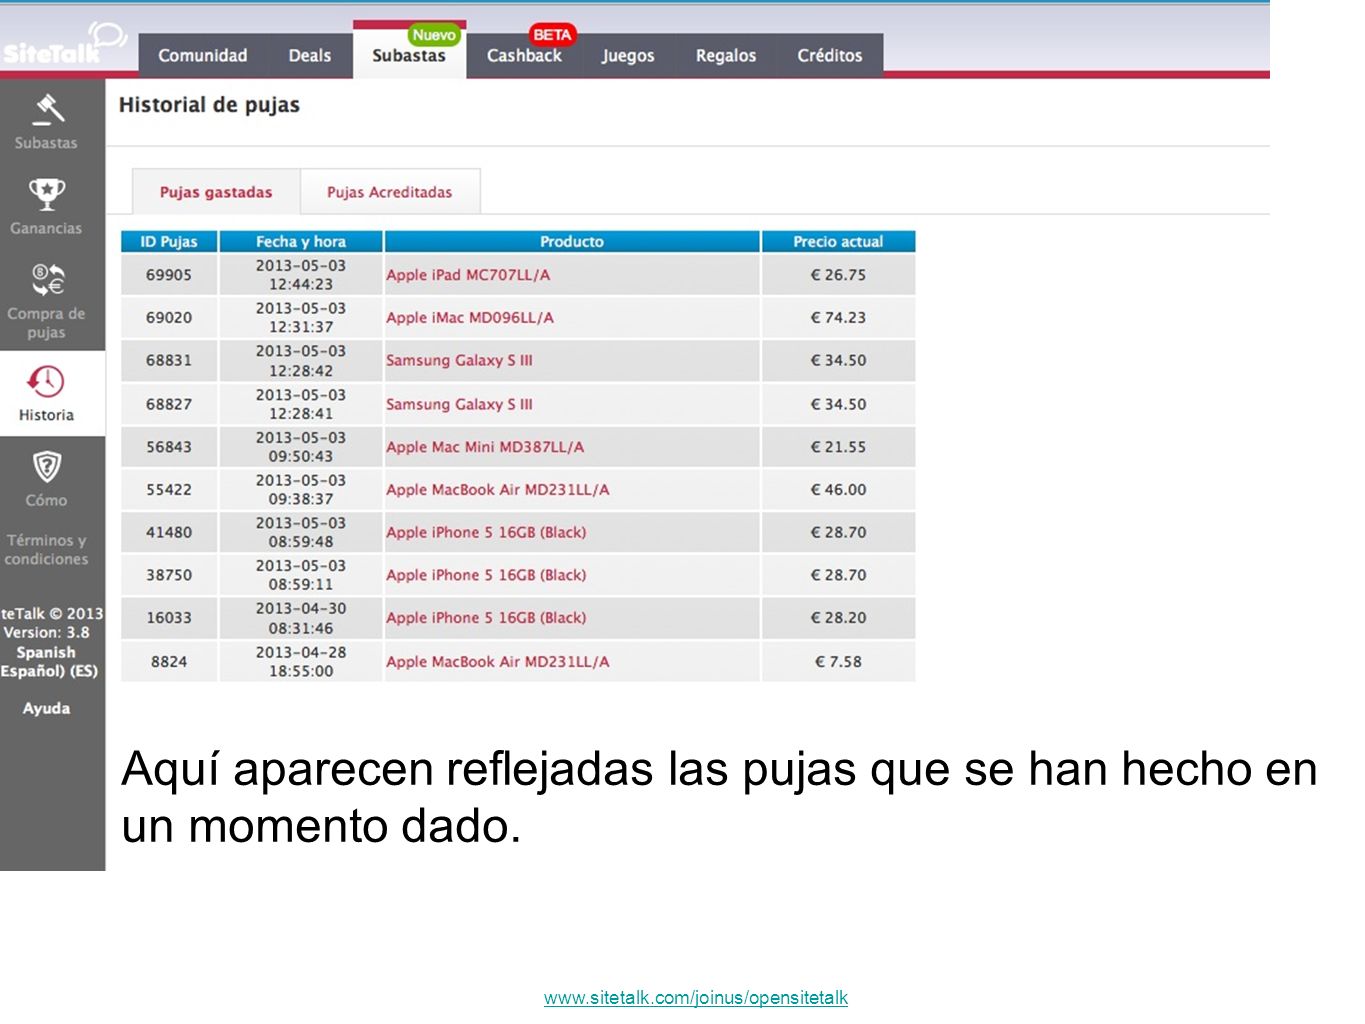Image resolution: width=1365 pixels, height=1024 pixels.
Task: Click price € 74.23 cell
Action: [838, 318]
